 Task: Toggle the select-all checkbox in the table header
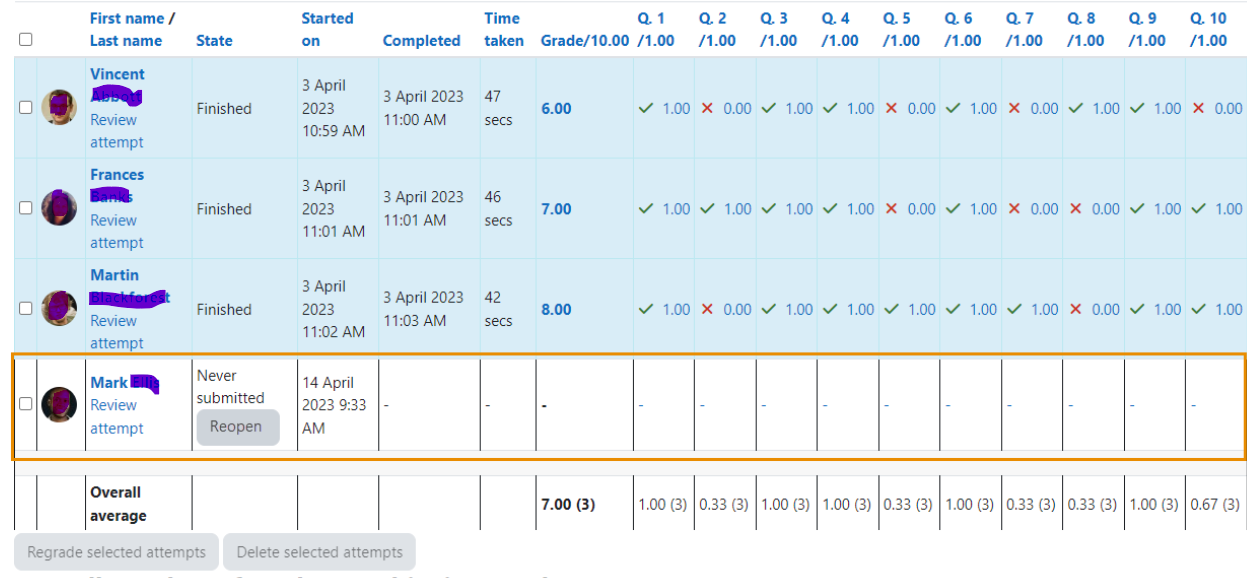[x=26, y=40]
